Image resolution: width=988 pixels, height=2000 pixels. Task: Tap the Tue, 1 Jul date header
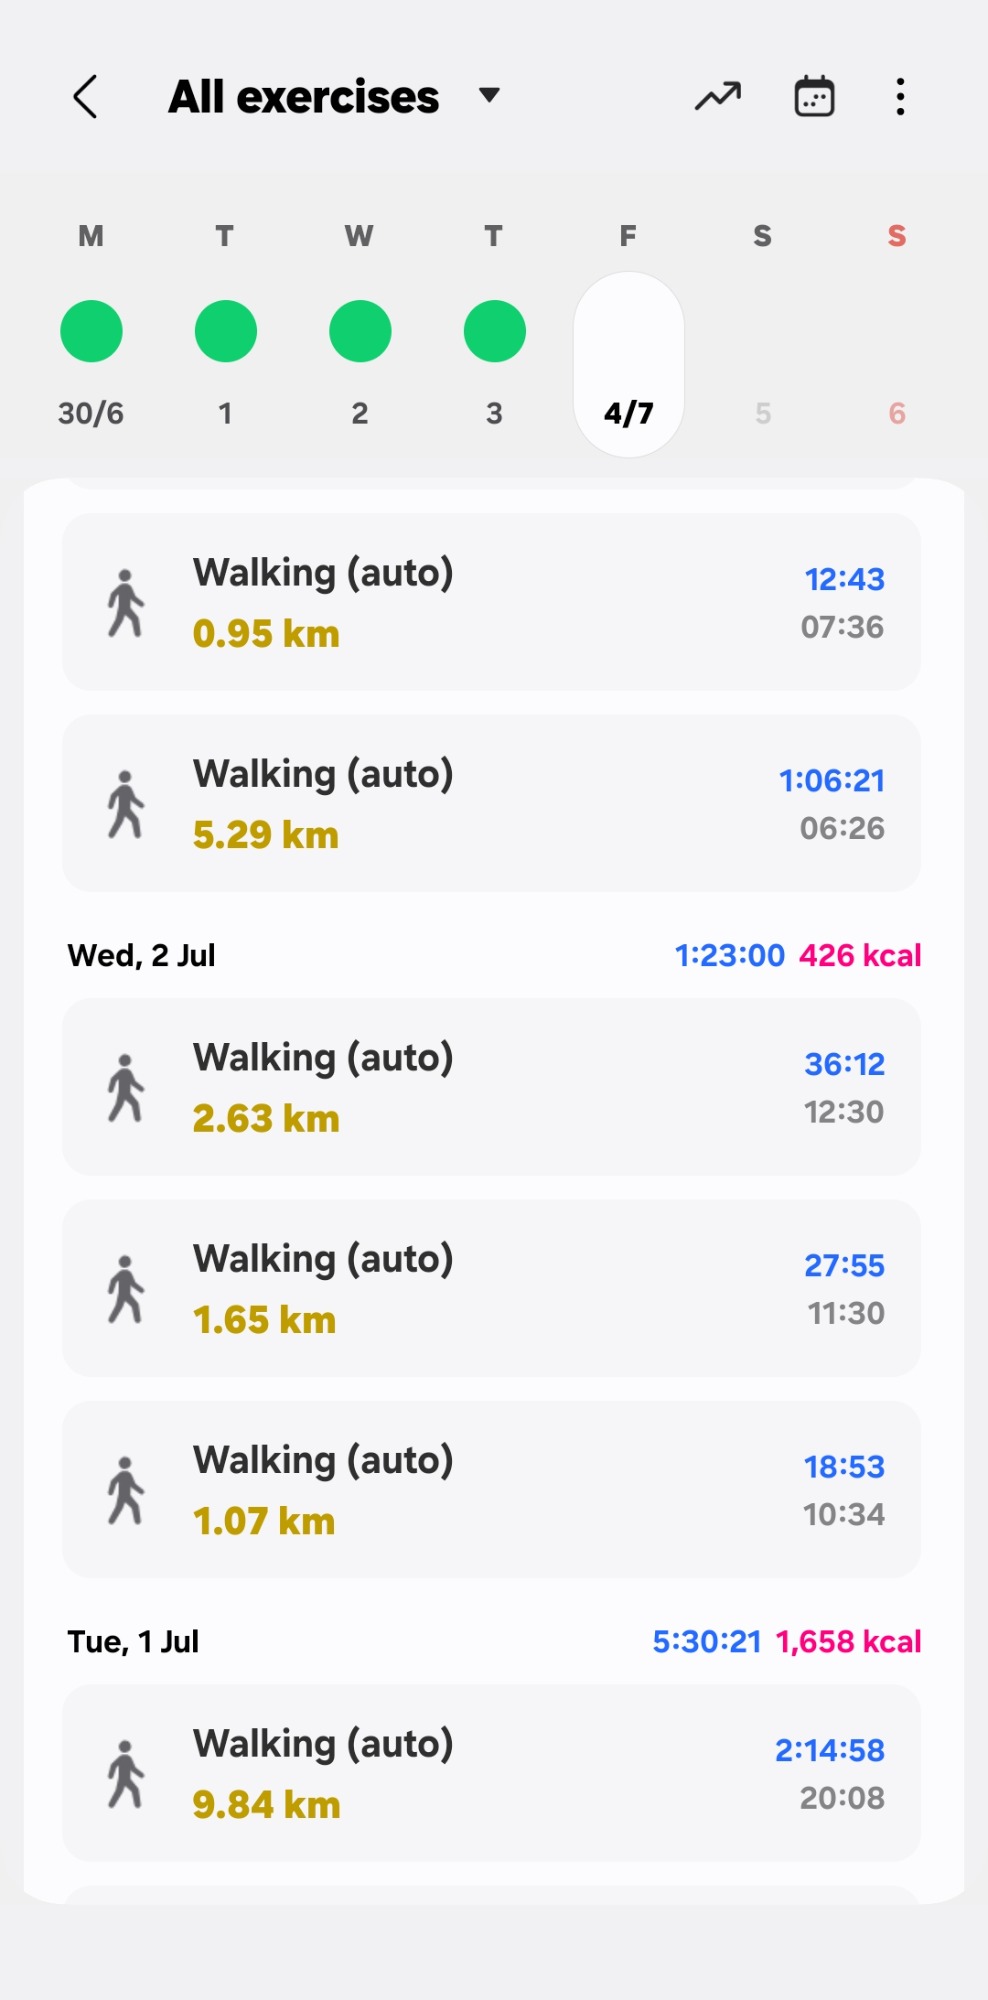[x=133, y=1642]
